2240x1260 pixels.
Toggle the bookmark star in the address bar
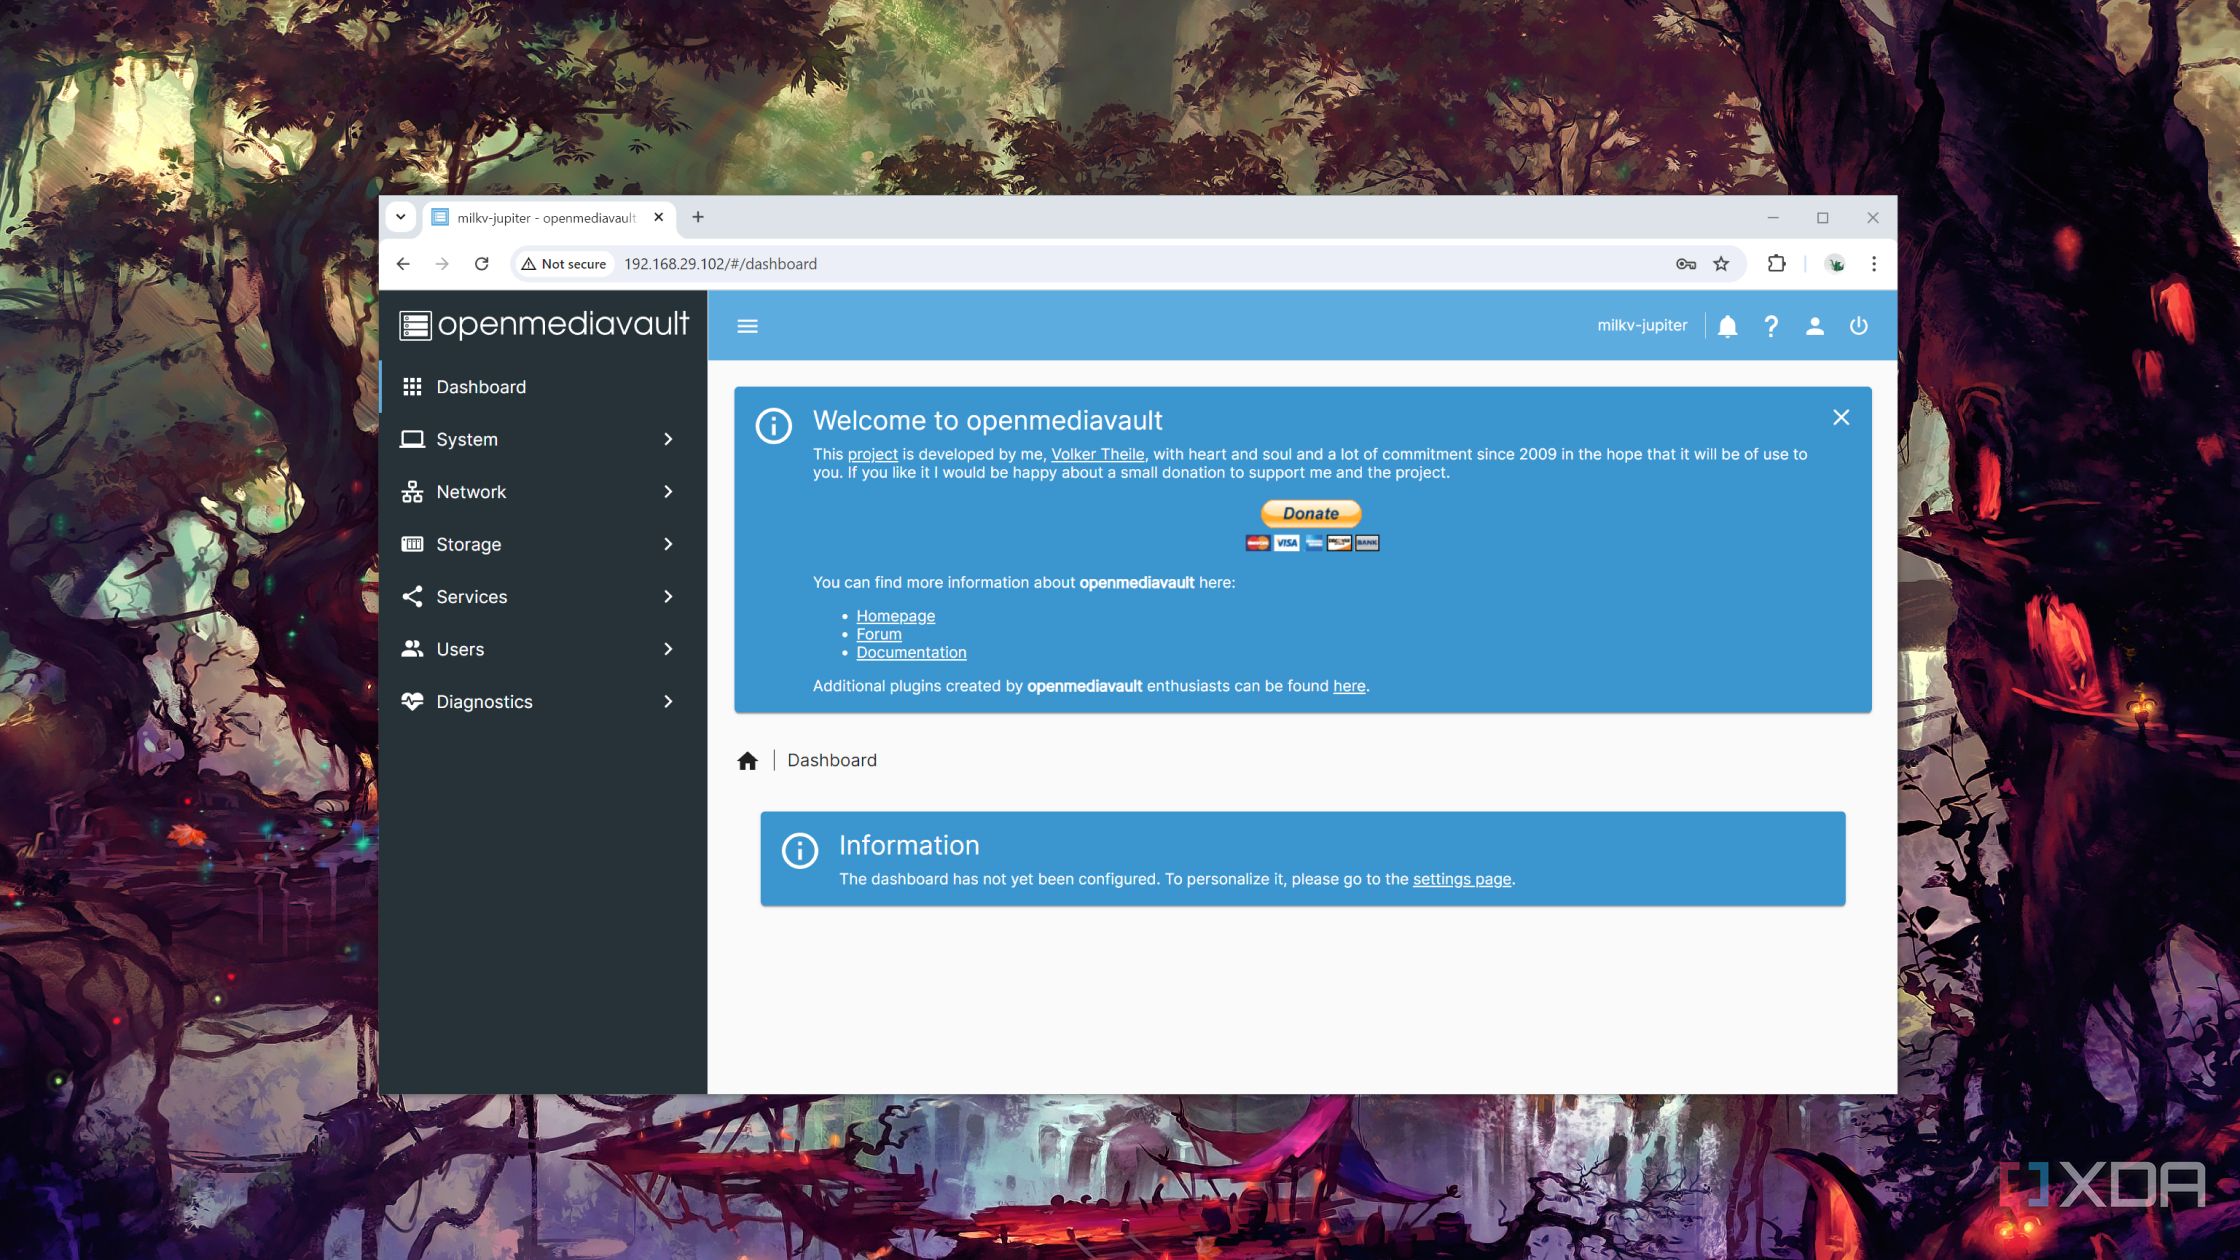click(x=1721, y=264)
